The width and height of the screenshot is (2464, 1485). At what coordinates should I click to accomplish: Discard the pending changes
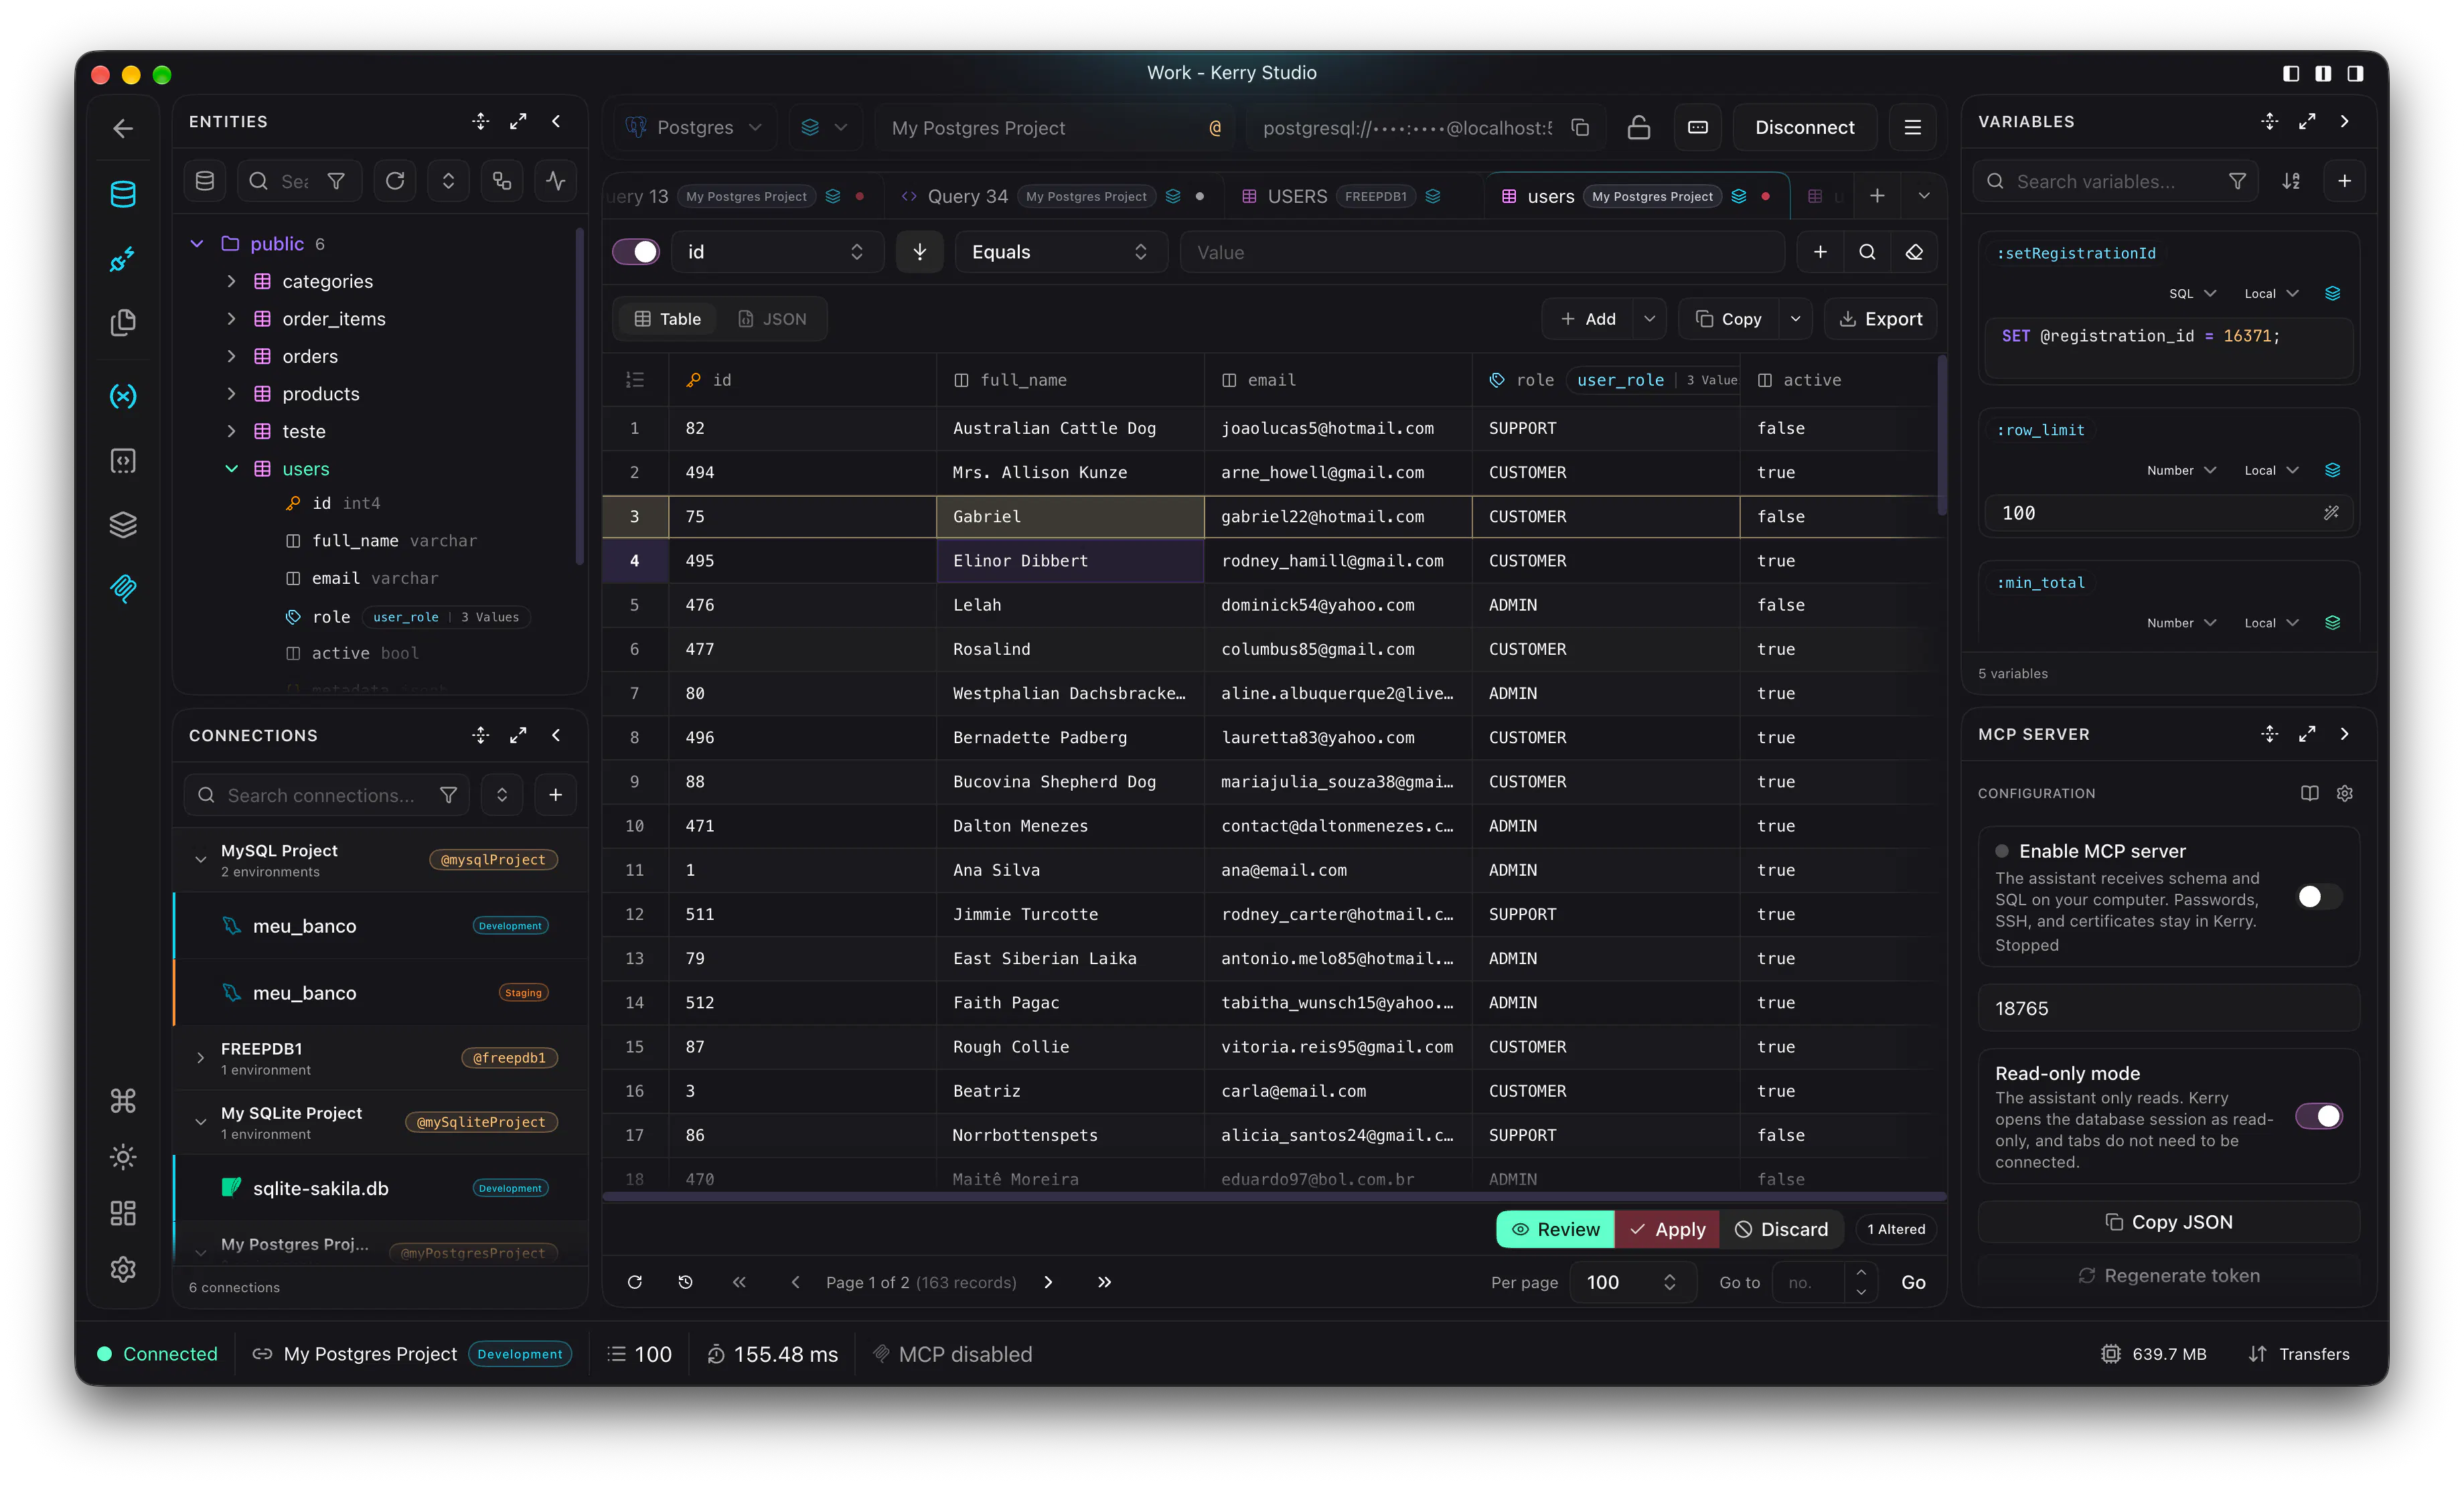(1781, 1229)
